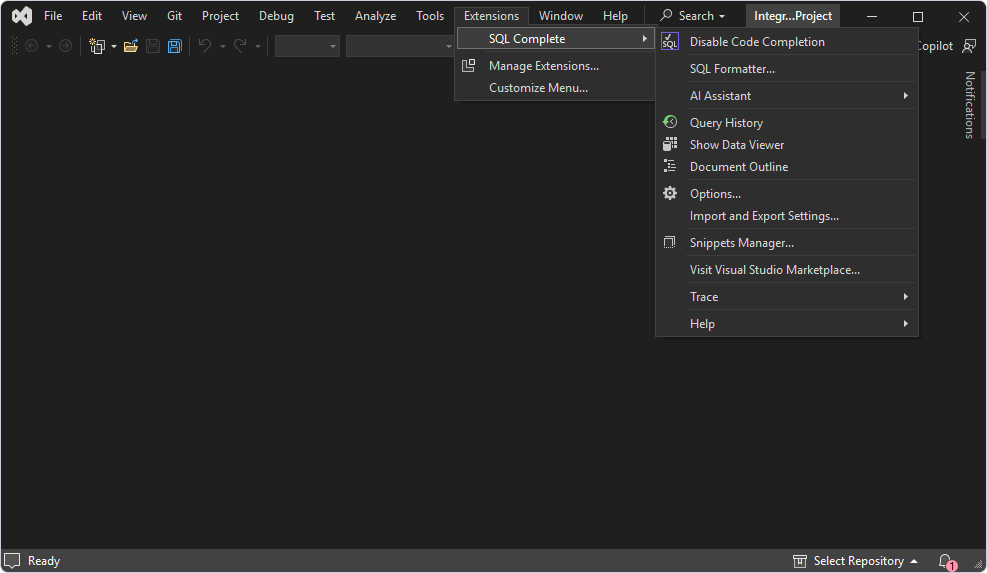The image size is (987, 573).
Task: Open the File menu
Action: [53, 16]
